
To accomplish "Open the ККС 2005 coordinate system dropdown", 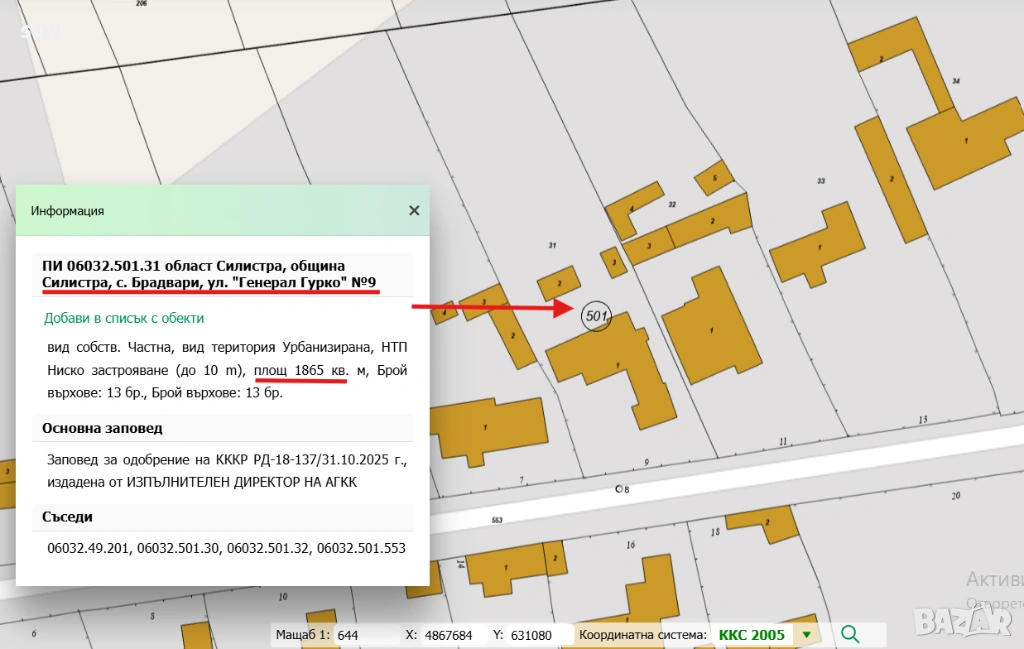I will (806, 635).
